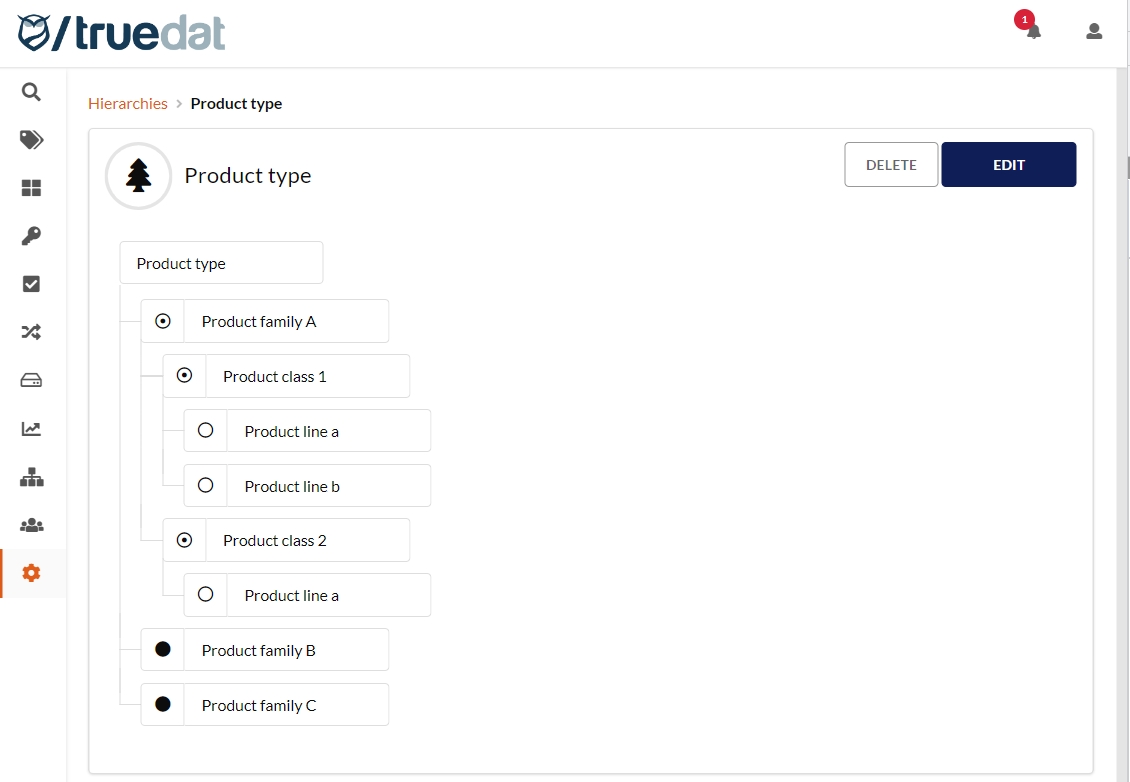The image size is (1130, 782).
Task: Collapse the Product family A node
Action: (163, 321)
